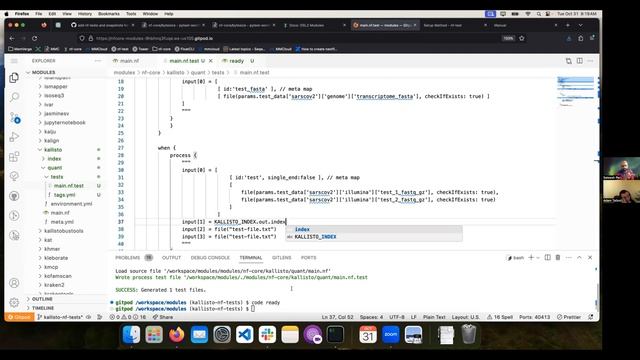Open the Extensions view
The width and height of the screenshot is (640, 360).
click(14, 156)
